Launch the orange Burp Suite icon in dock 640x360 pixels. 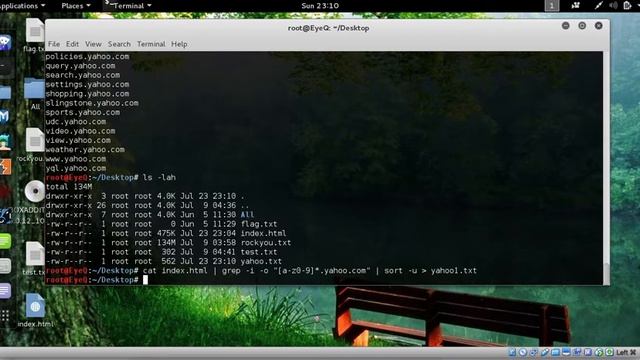[x=5, y=167]
